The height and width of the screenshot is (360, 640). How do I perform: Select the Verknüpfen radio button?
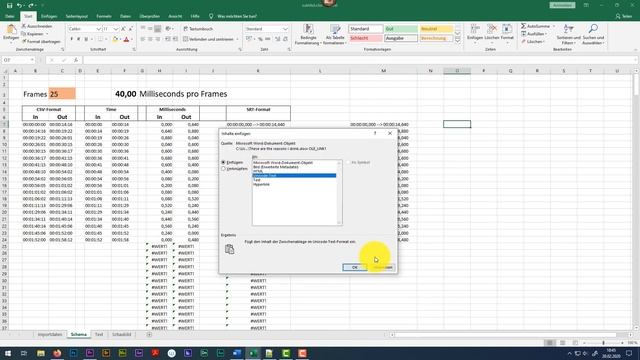click(223, 168)
